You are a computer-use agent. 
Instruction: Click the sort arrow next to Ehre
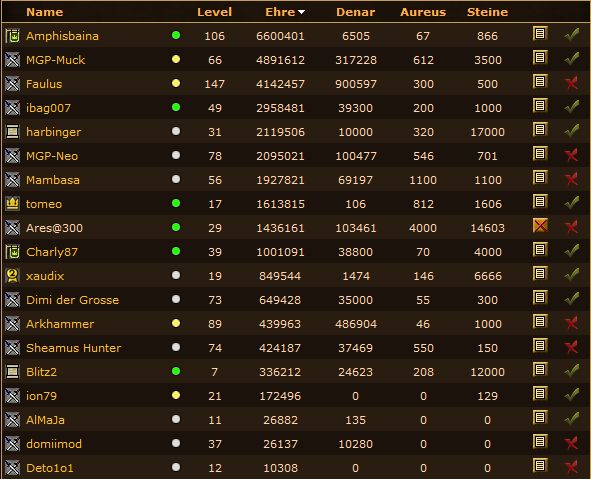click(x=301, y=12)
